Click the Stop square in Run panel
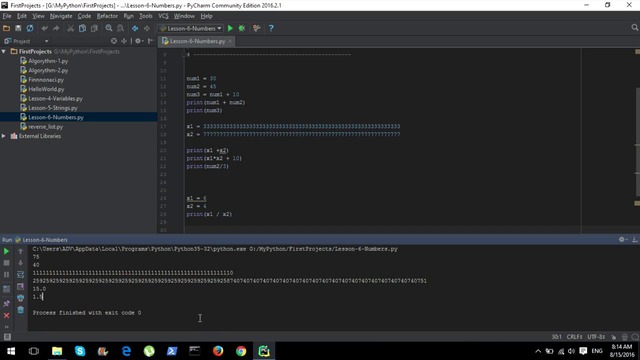 point(6,263)
